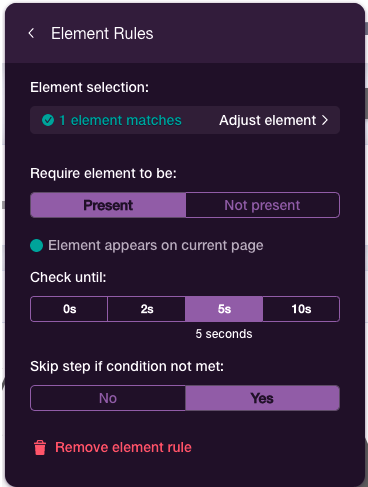Click Element appears on current page text
368x487 pixels.
(156, 246)
